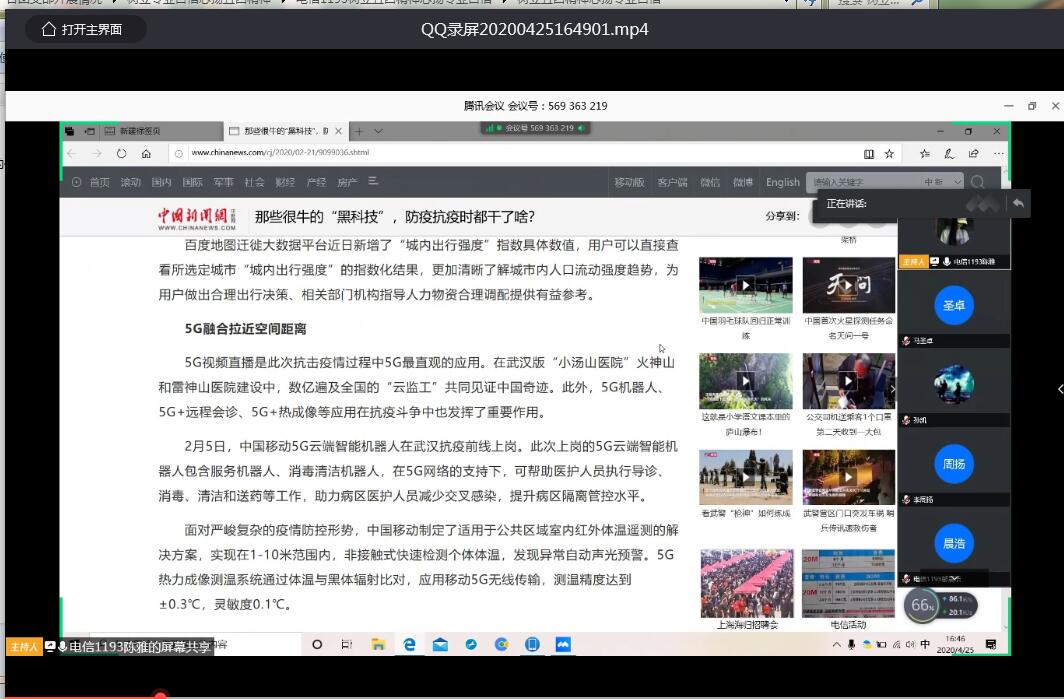Go back to the previous page
This screenshot has height=699, width=1064.
pos(71,153)
